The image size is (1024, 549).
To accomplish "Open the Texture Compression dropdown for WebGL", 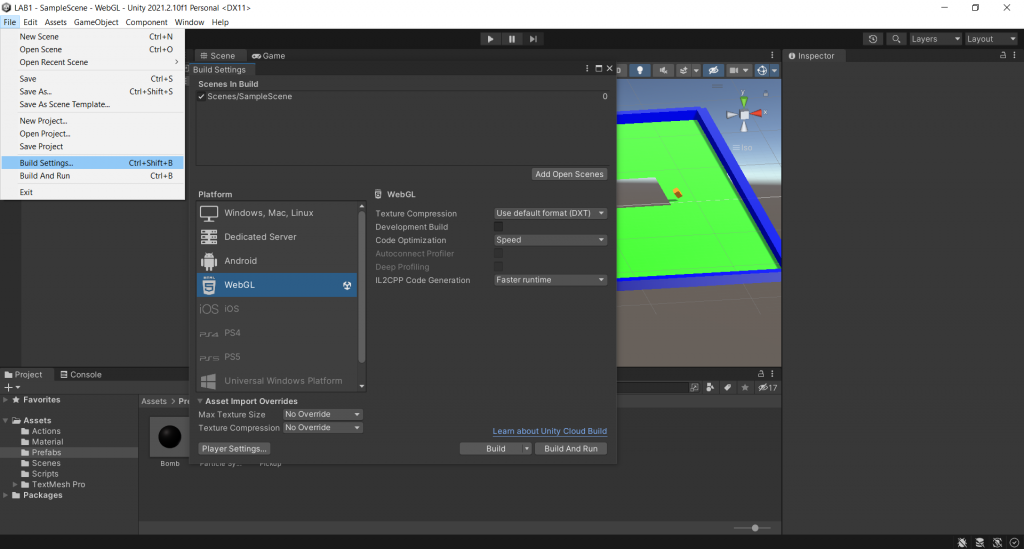I will (550, 213).
